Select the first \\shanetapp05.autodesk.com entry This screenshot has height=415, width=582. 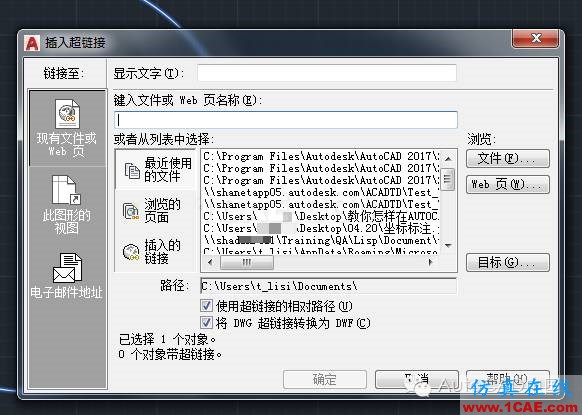pos(321,192)
